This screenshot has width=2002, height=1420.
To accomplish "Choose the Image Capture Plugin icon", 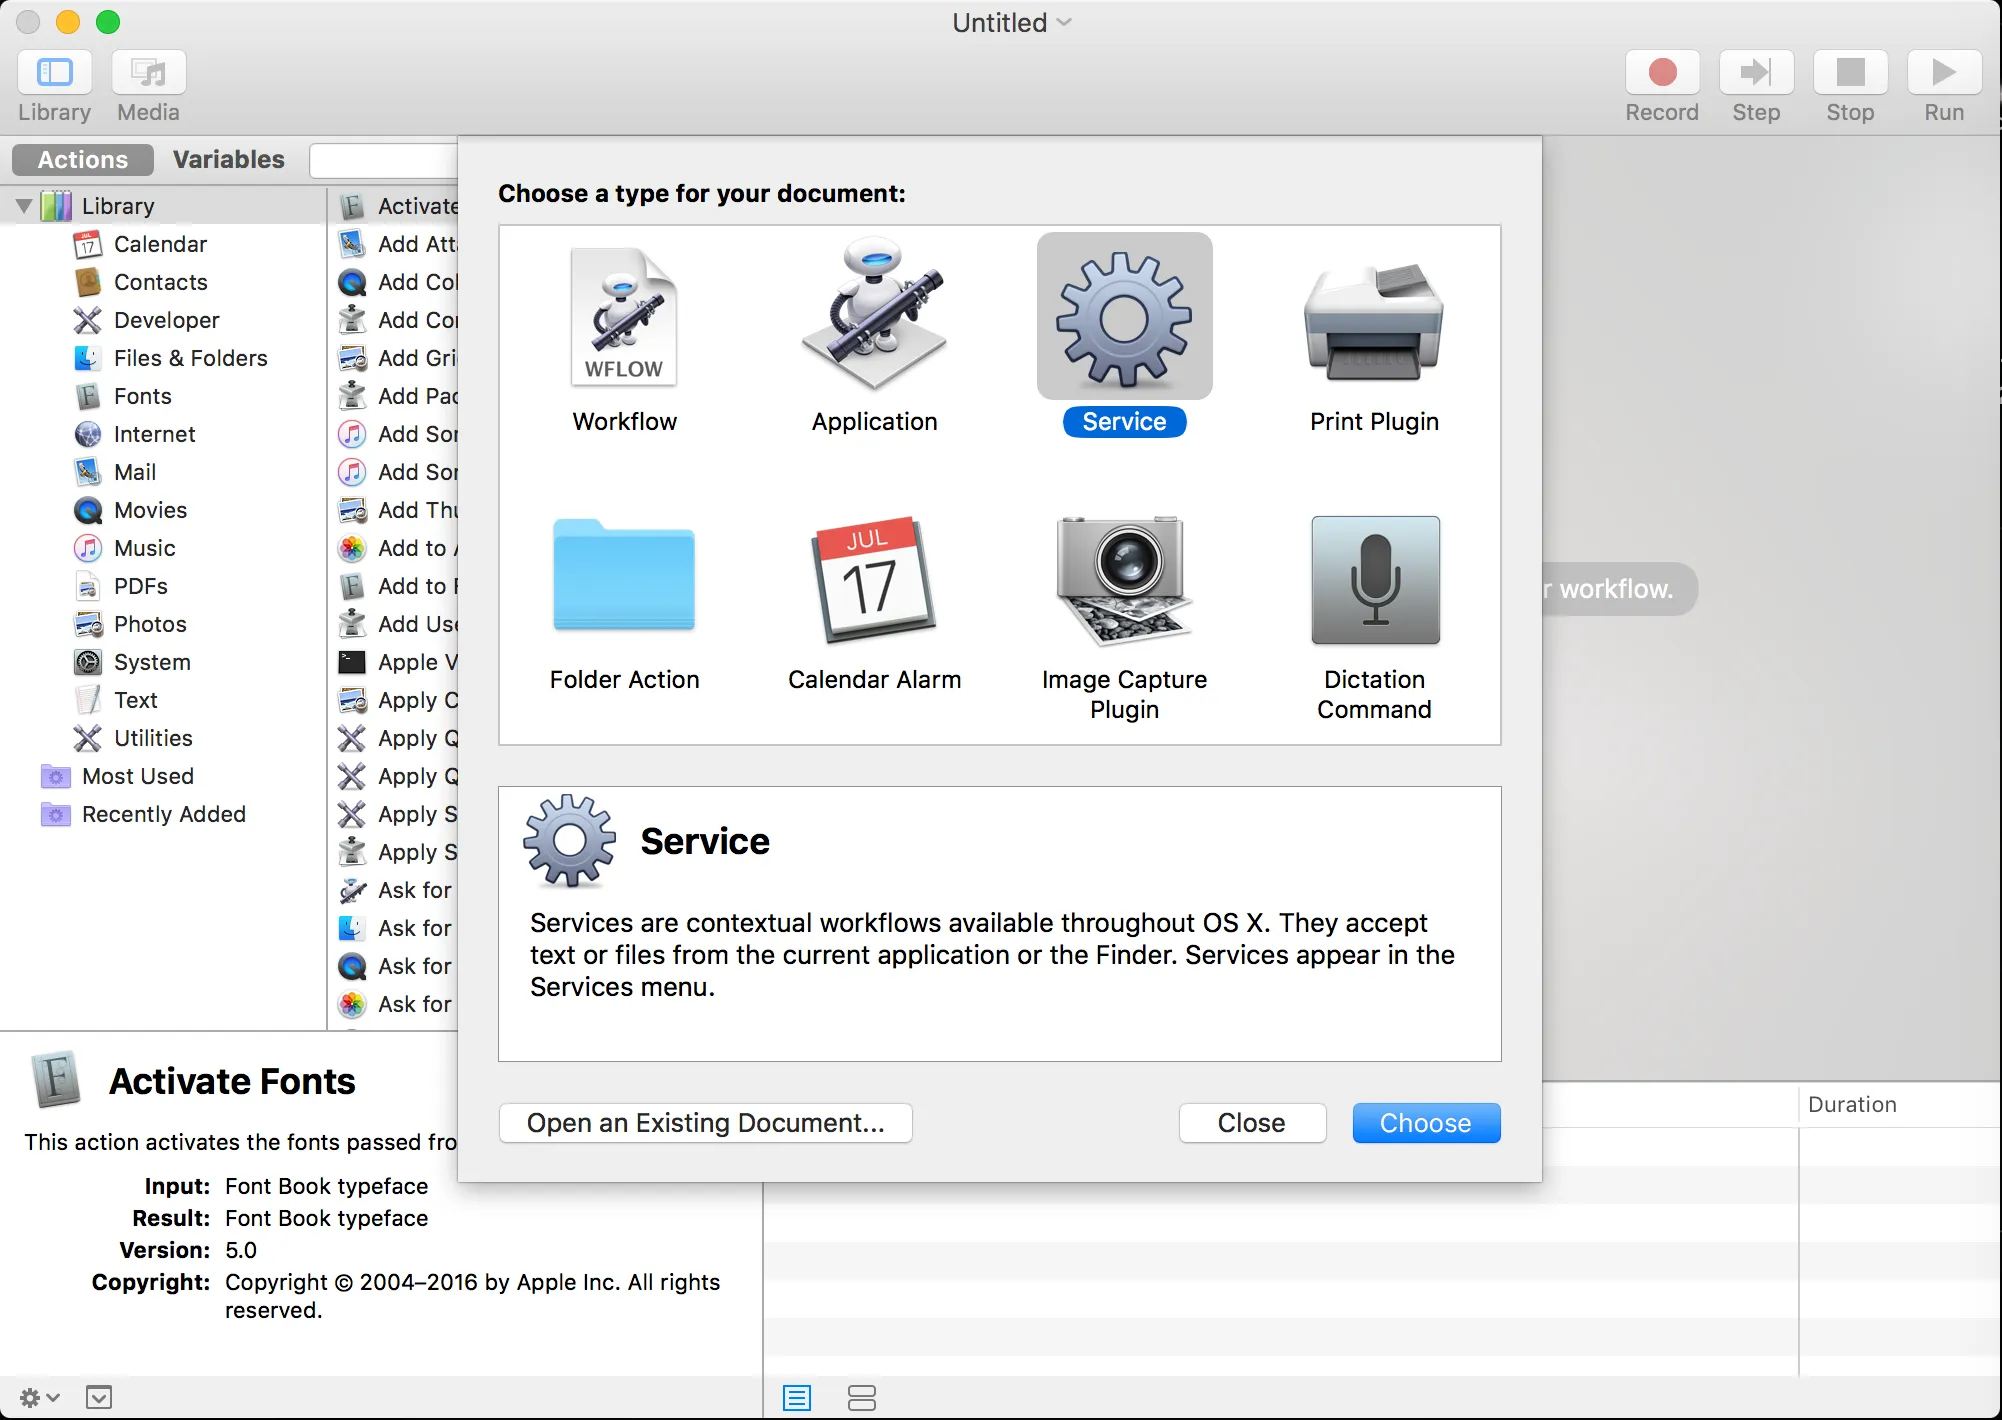I will click(1124, 580).
